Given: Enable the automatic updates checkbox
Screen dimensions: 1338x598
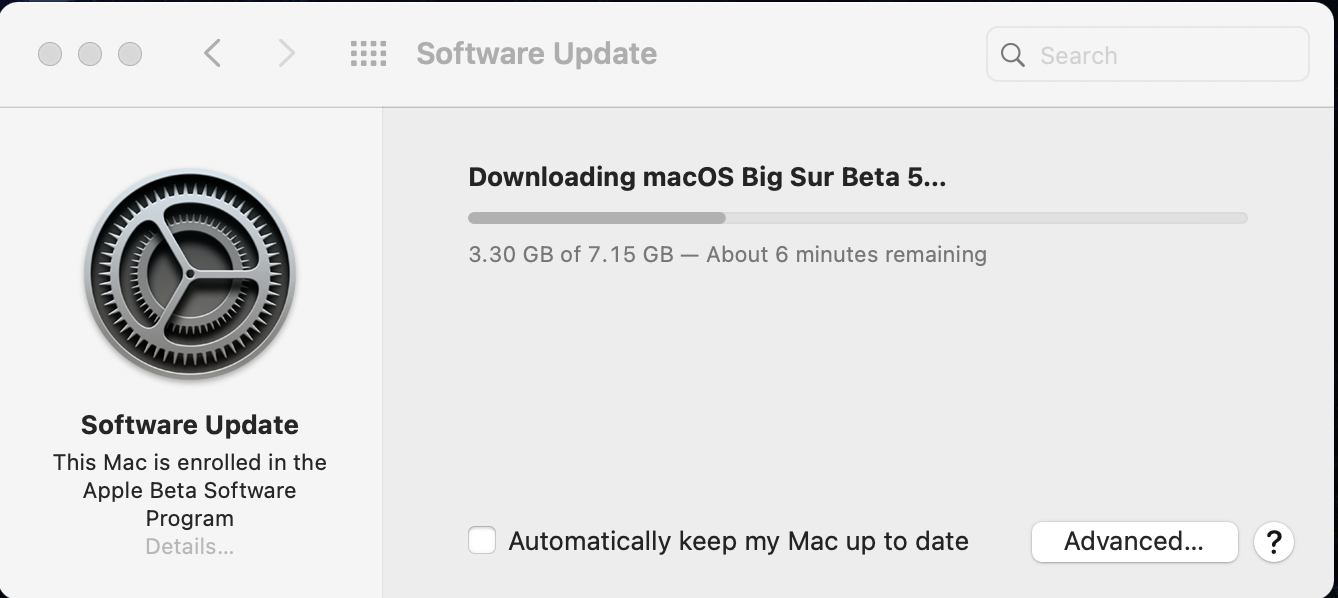Looking at the screenshot, I should click(482, 541).
